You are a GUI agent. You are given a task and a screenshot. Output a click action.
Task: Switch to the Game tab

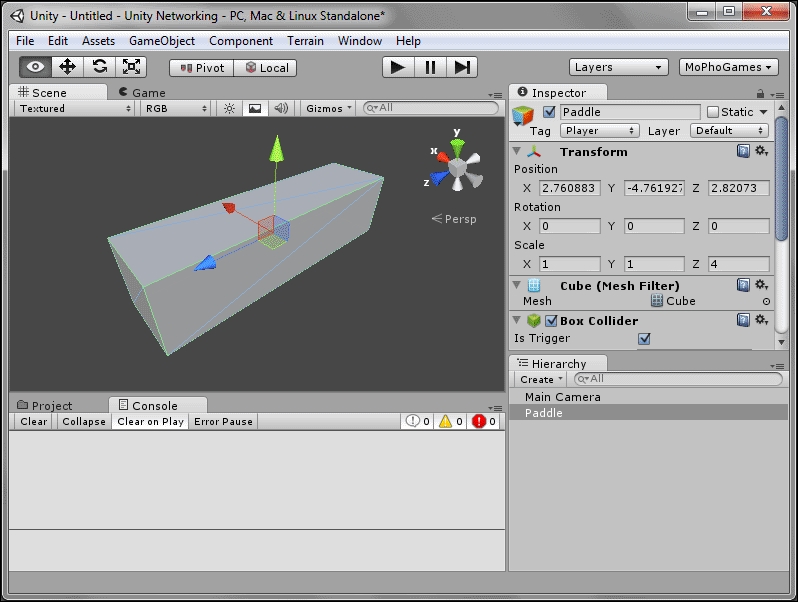pos(142,93)
